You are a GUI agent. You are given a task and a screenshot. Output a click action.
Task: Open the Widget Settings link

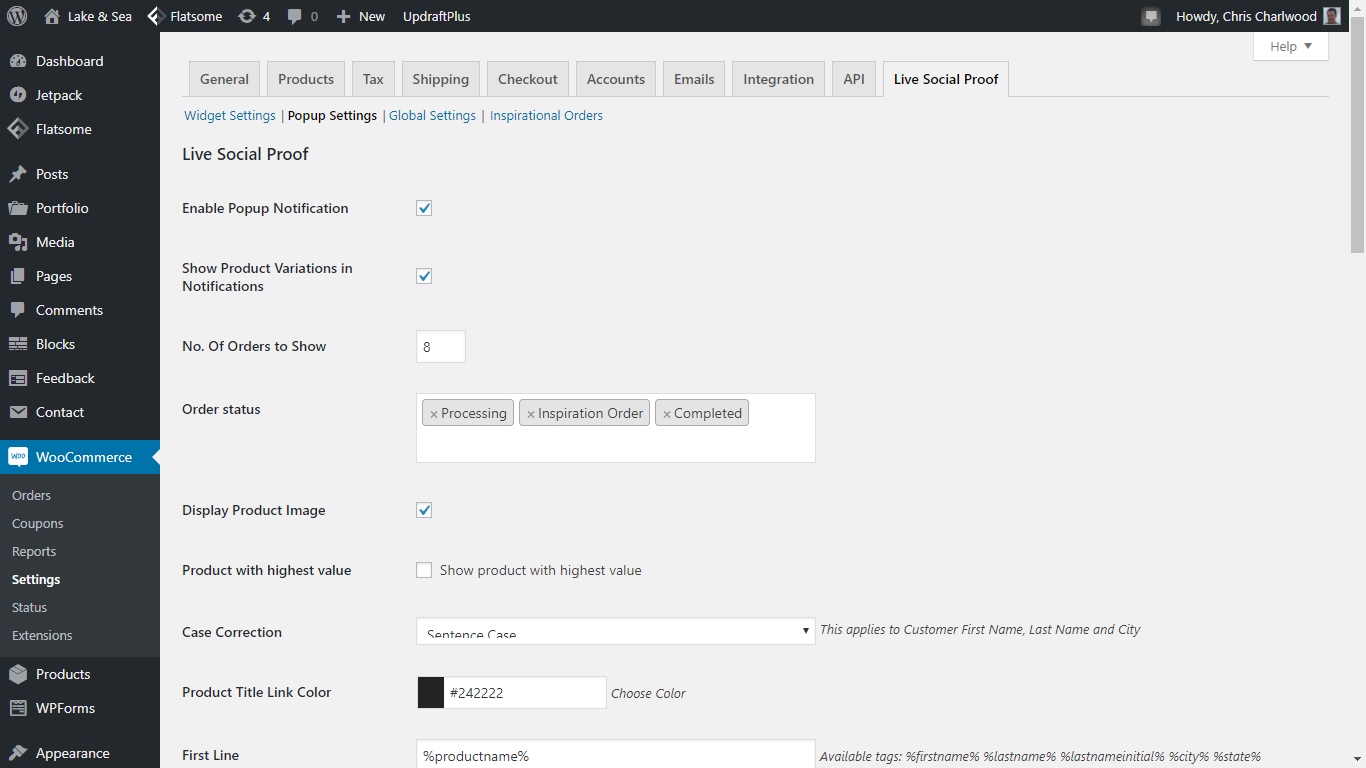point(230,116)
